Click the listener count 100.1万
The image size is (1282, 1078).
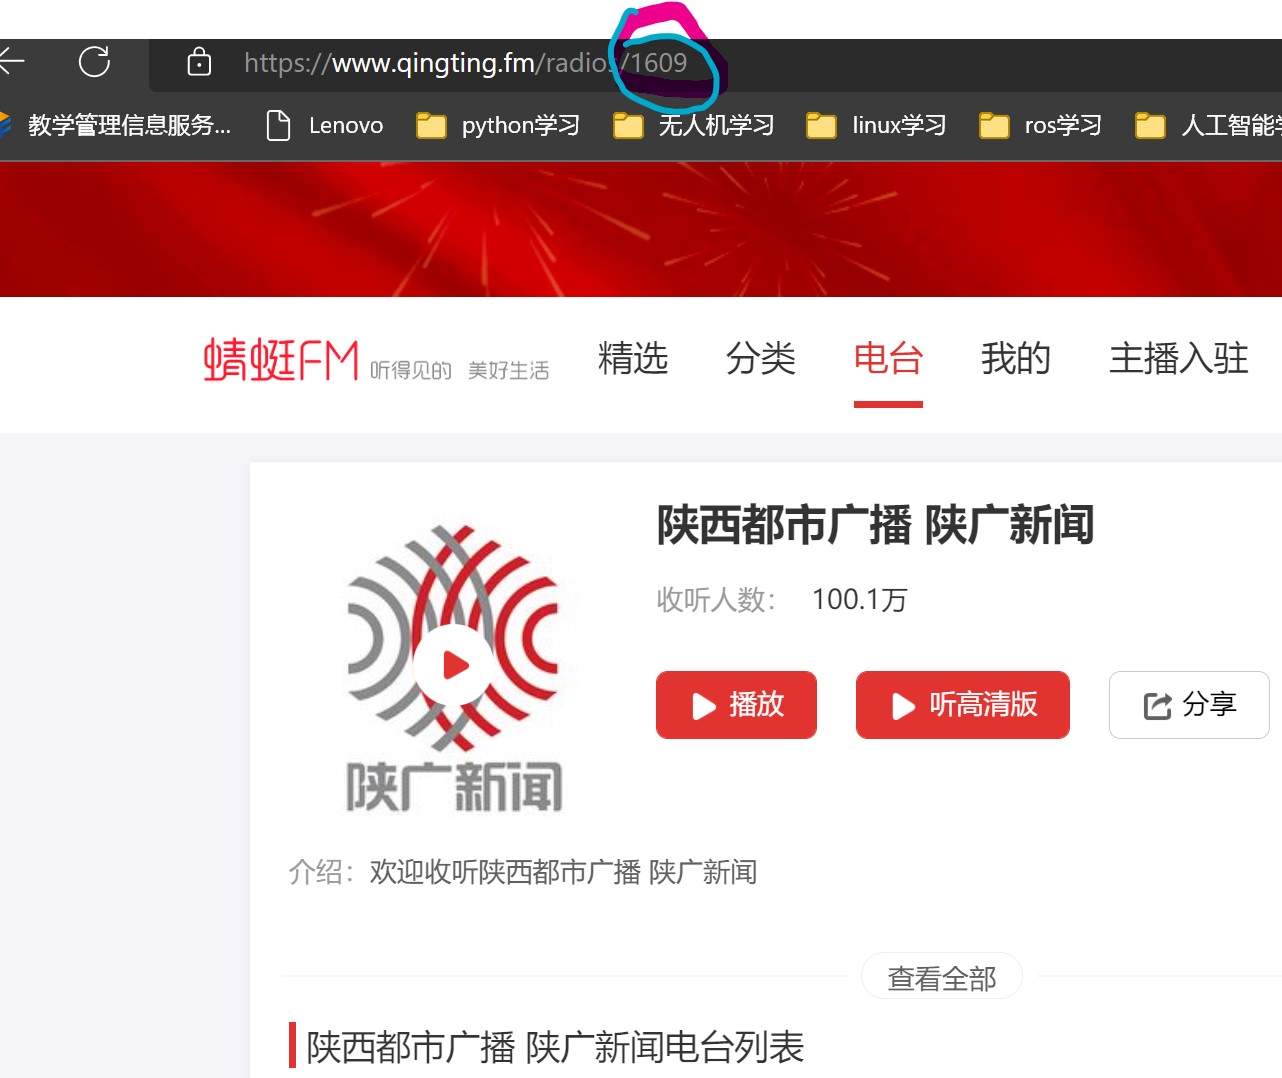(859, 600)
